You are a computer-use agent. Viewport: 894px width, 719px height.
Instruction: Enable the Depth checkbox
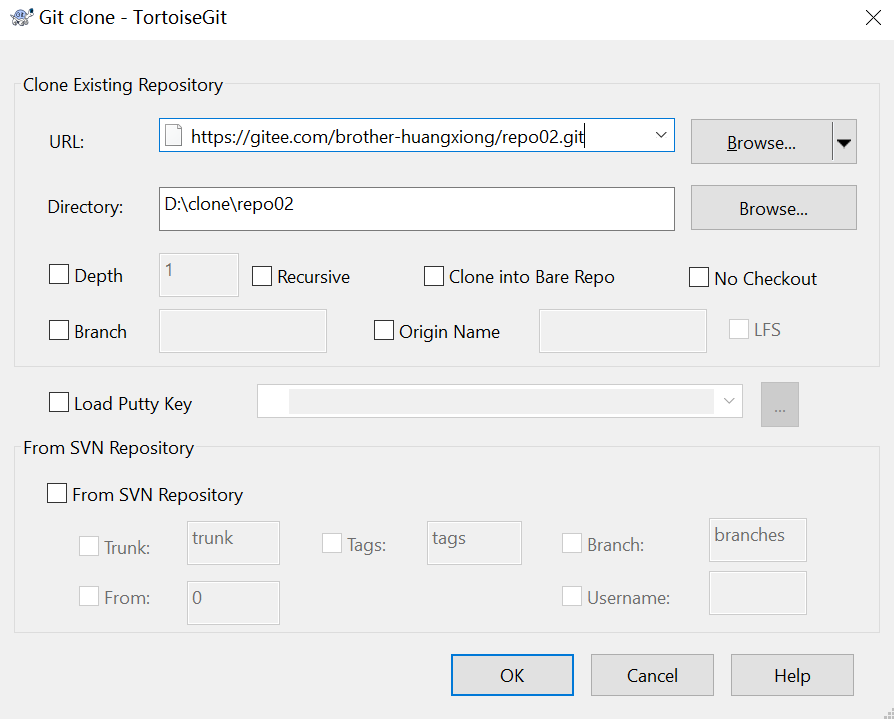[x=59, y=274]
